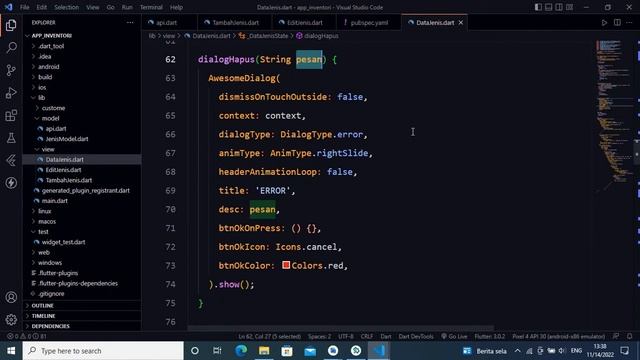The height and width of the screenshot is (360, 640).
Task: Click Go Live in status bar
Action: coord(454,337)
